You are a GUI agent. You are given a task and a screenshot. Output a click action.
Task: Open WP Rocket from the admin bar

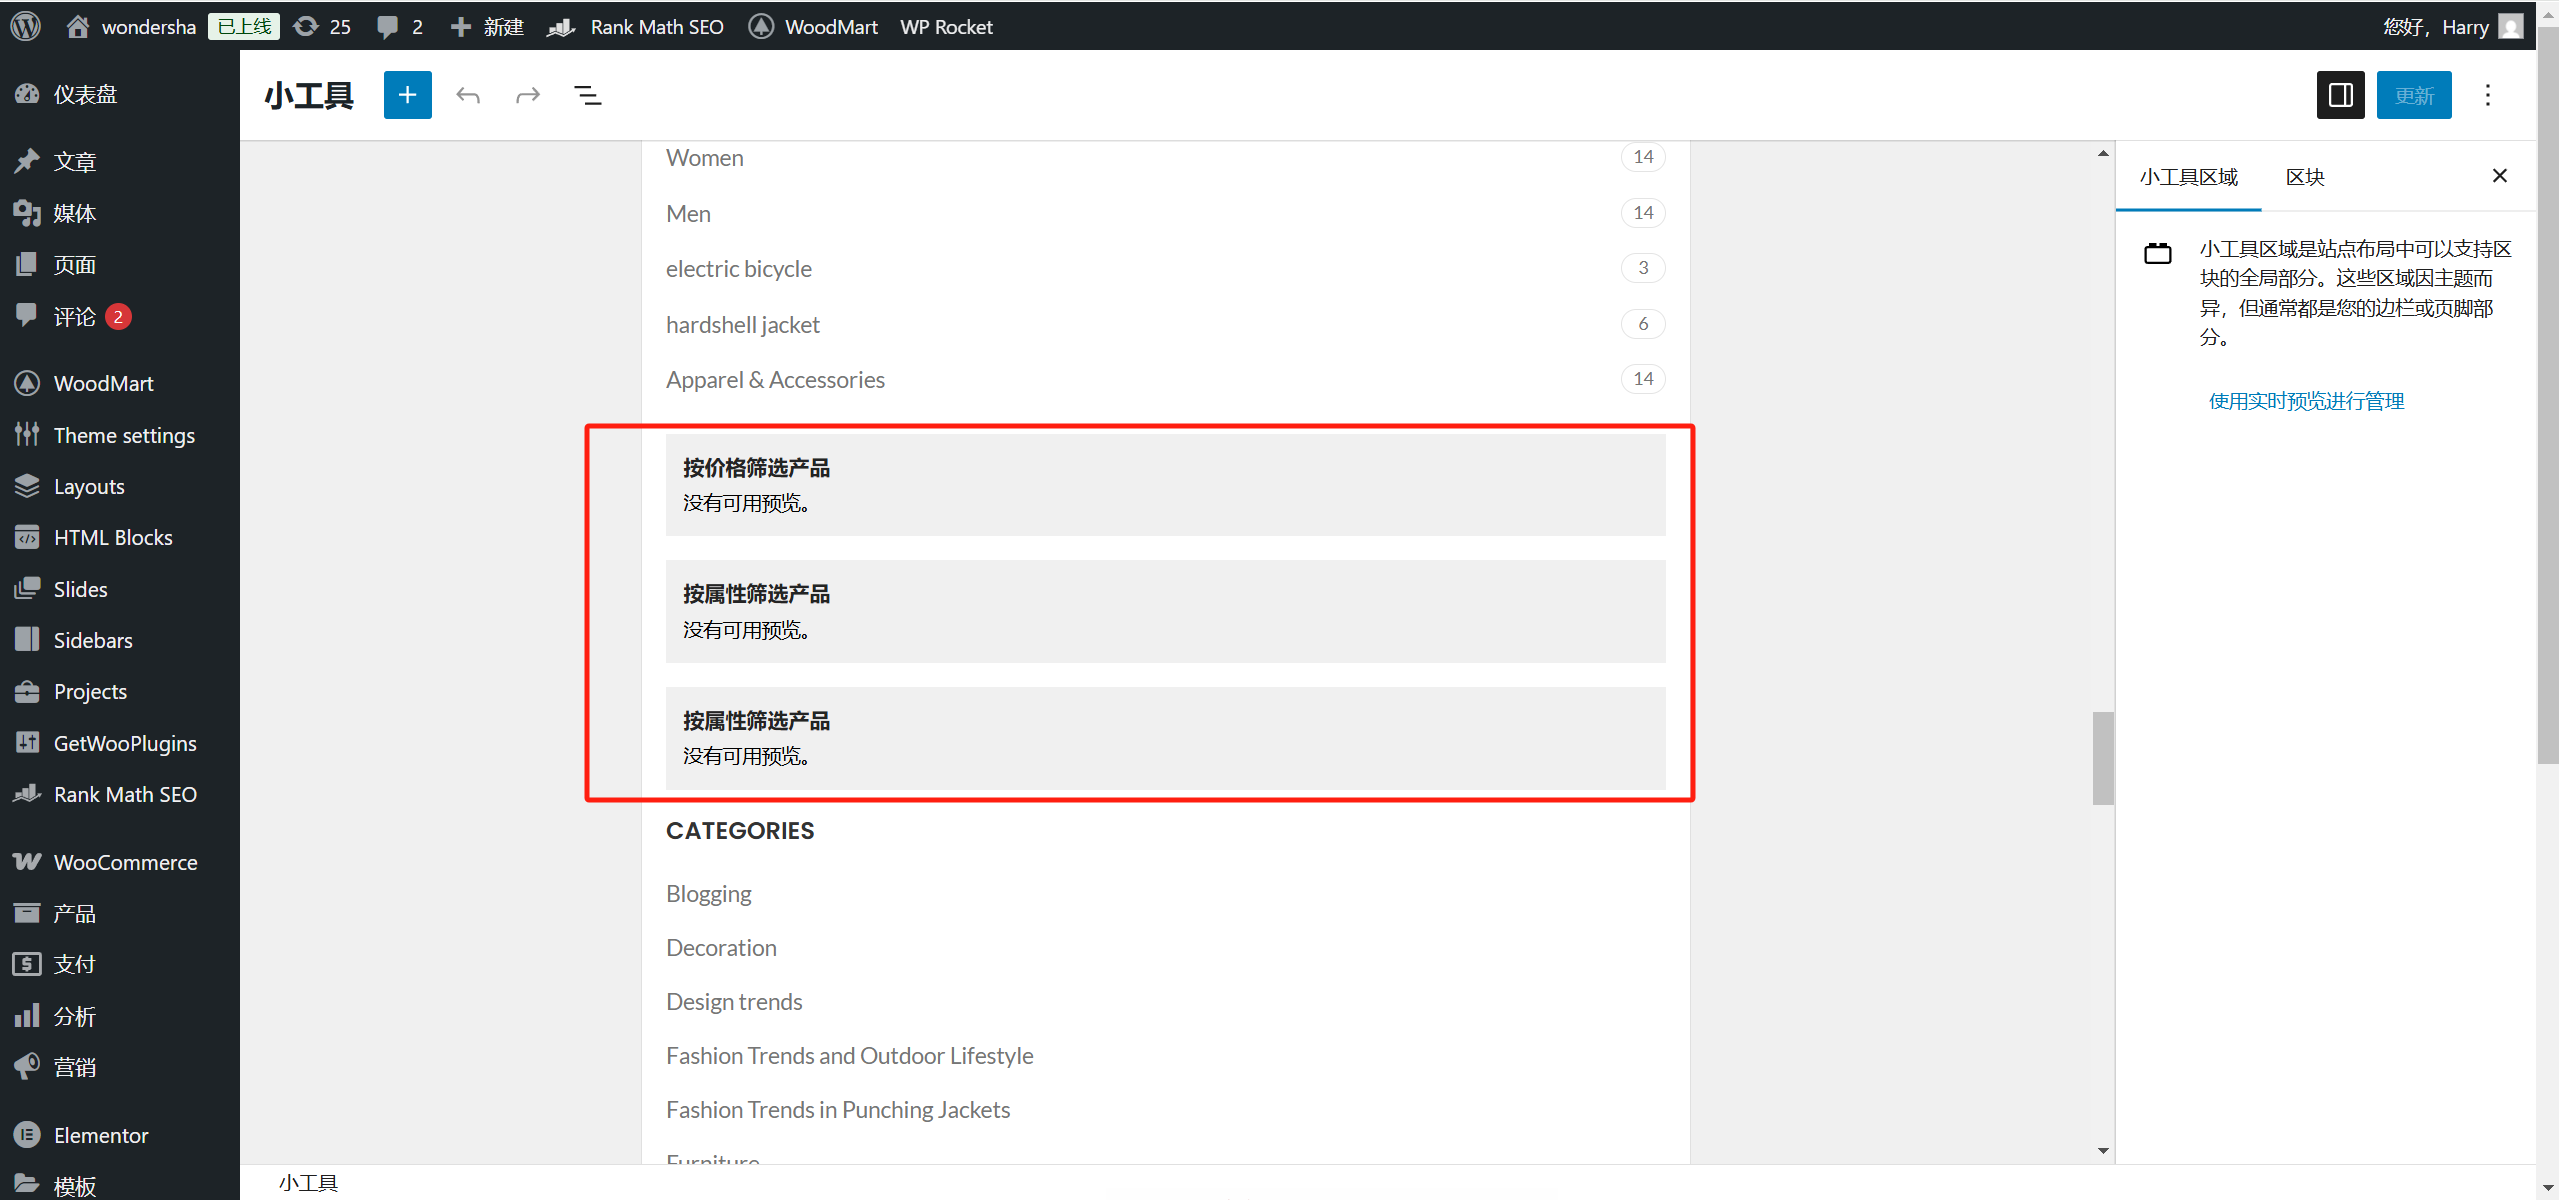coord(945,26)
